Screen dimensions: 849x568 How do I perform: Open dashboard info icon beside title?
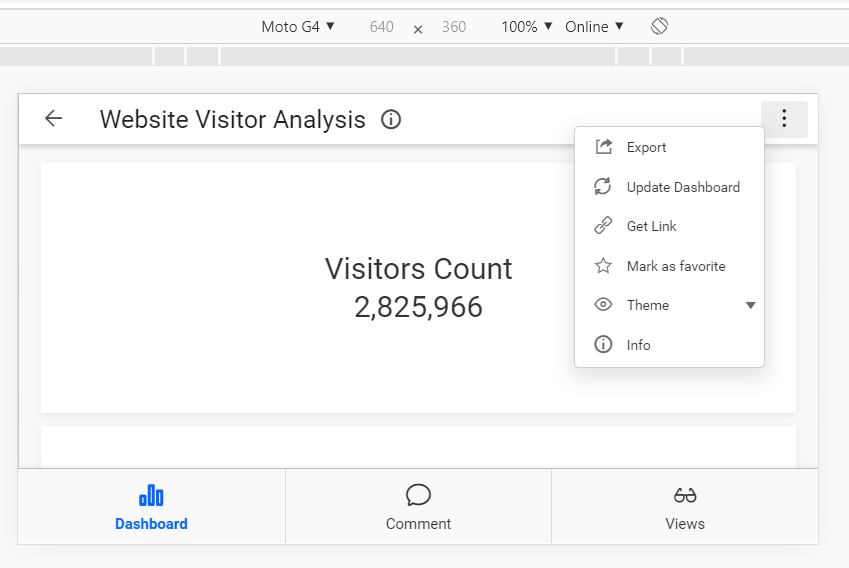(391, 119)
